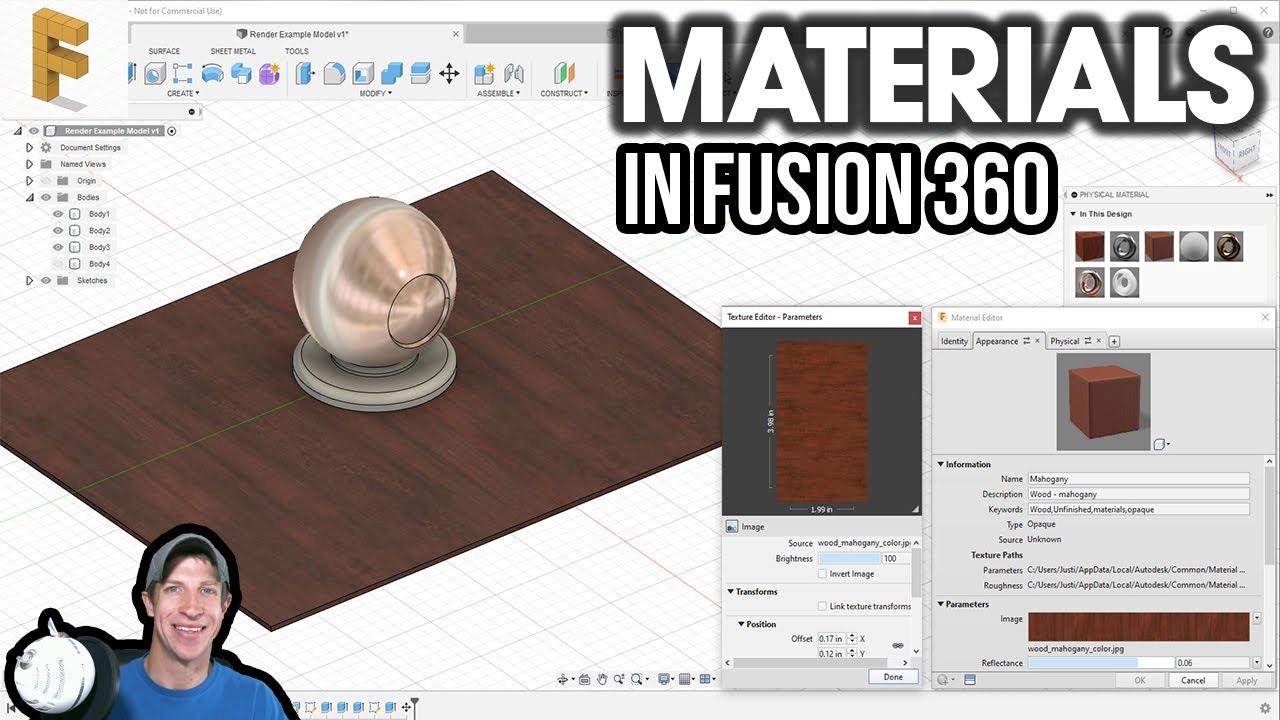Show the Origin folder via eye icon
Viewport: 1280px width, 720px height.
pyautogui.click(x=46, y=181)
